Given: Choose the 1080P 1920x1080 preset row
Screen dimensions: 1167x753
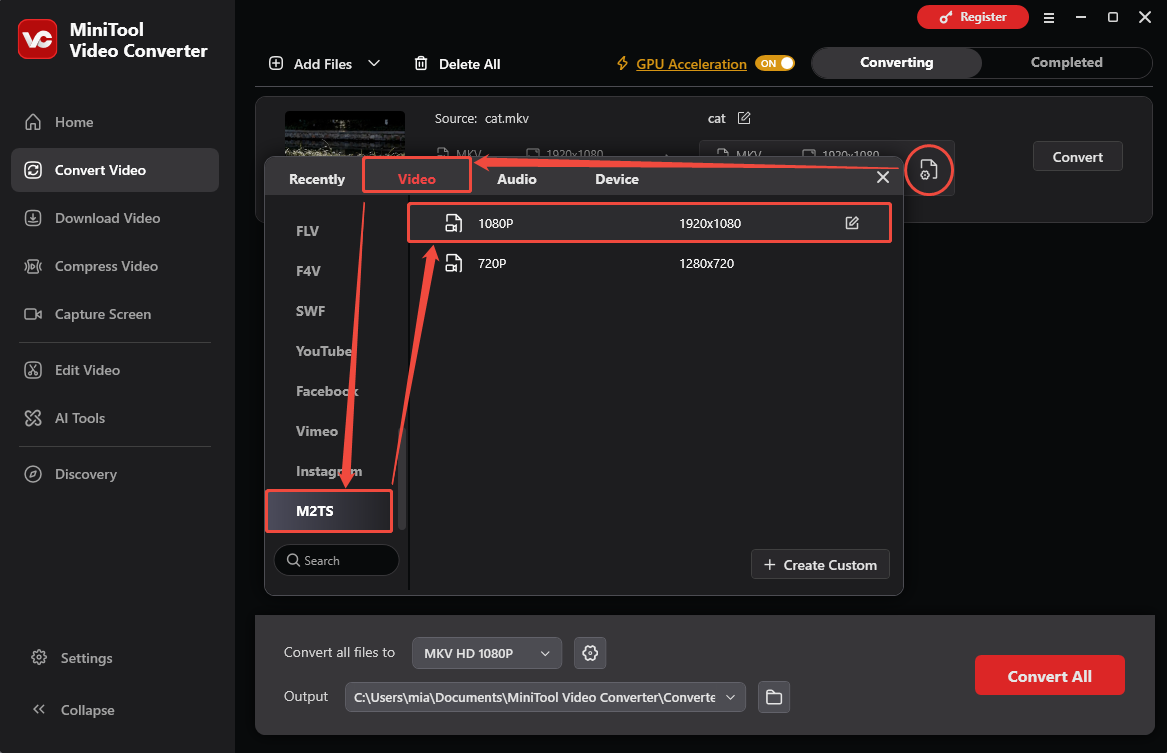Looking at the screenshot, I should pos(649,223).
